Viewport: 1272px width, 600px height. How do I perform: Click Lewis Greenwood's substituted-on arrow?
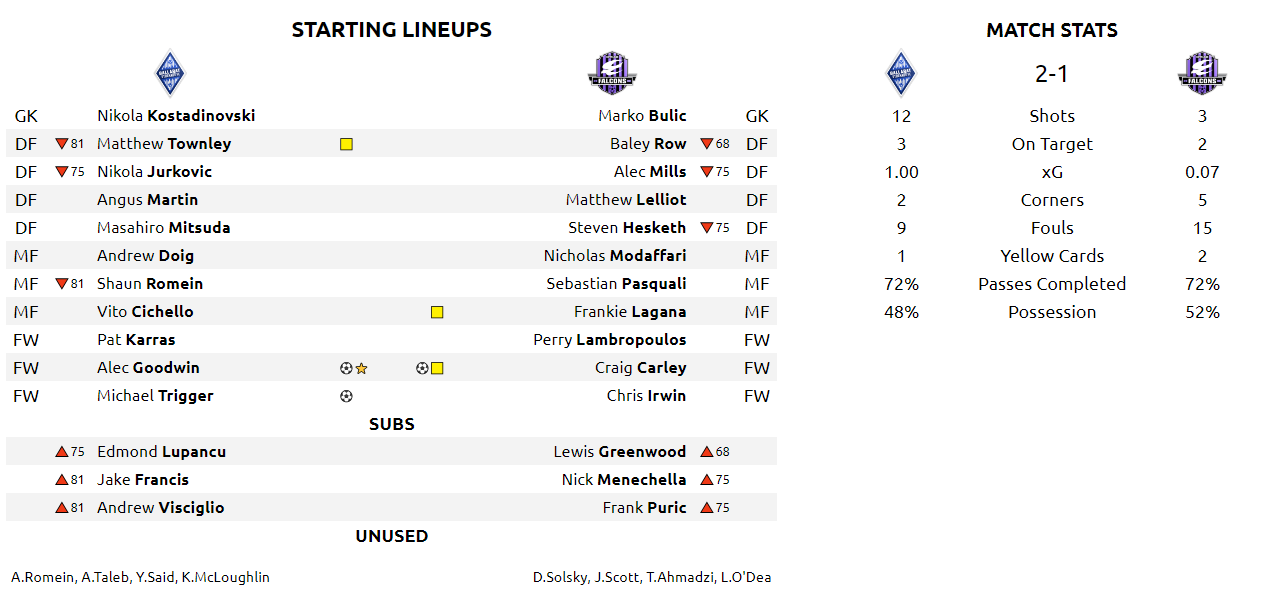pos(707,452)
